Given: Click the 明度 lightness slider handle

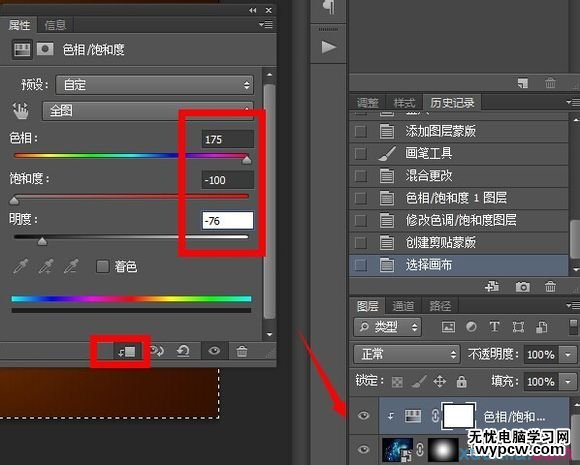Looking at the screenshot, I should coord(42,241).
